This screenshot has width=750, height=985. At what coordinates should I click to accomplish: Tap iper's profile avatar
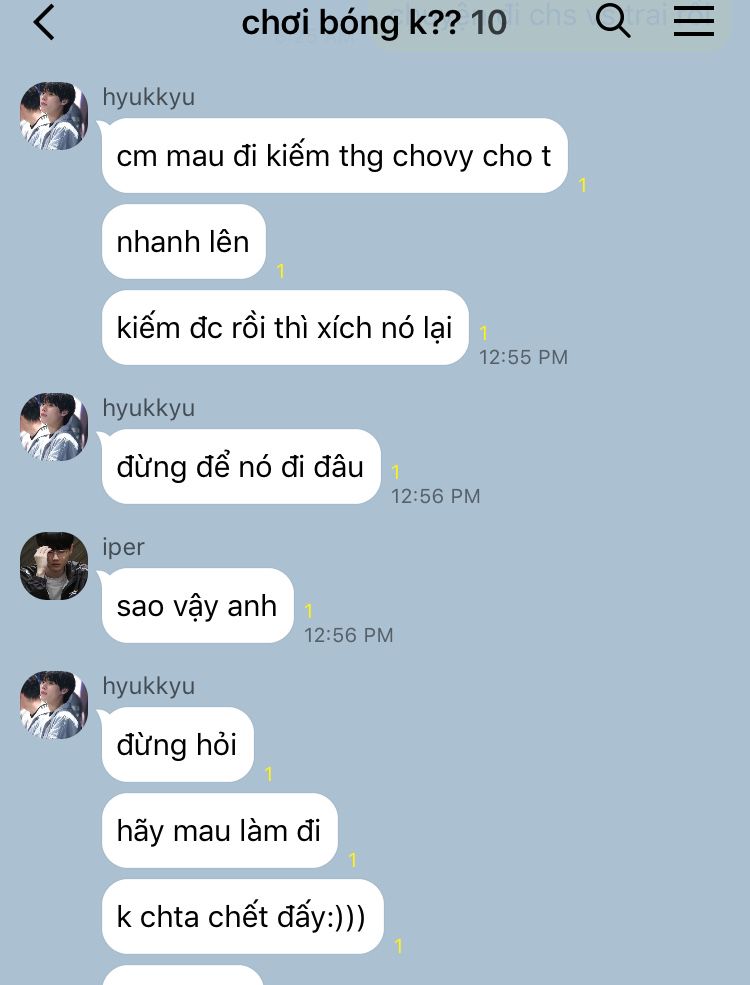[x=54, y=566]
